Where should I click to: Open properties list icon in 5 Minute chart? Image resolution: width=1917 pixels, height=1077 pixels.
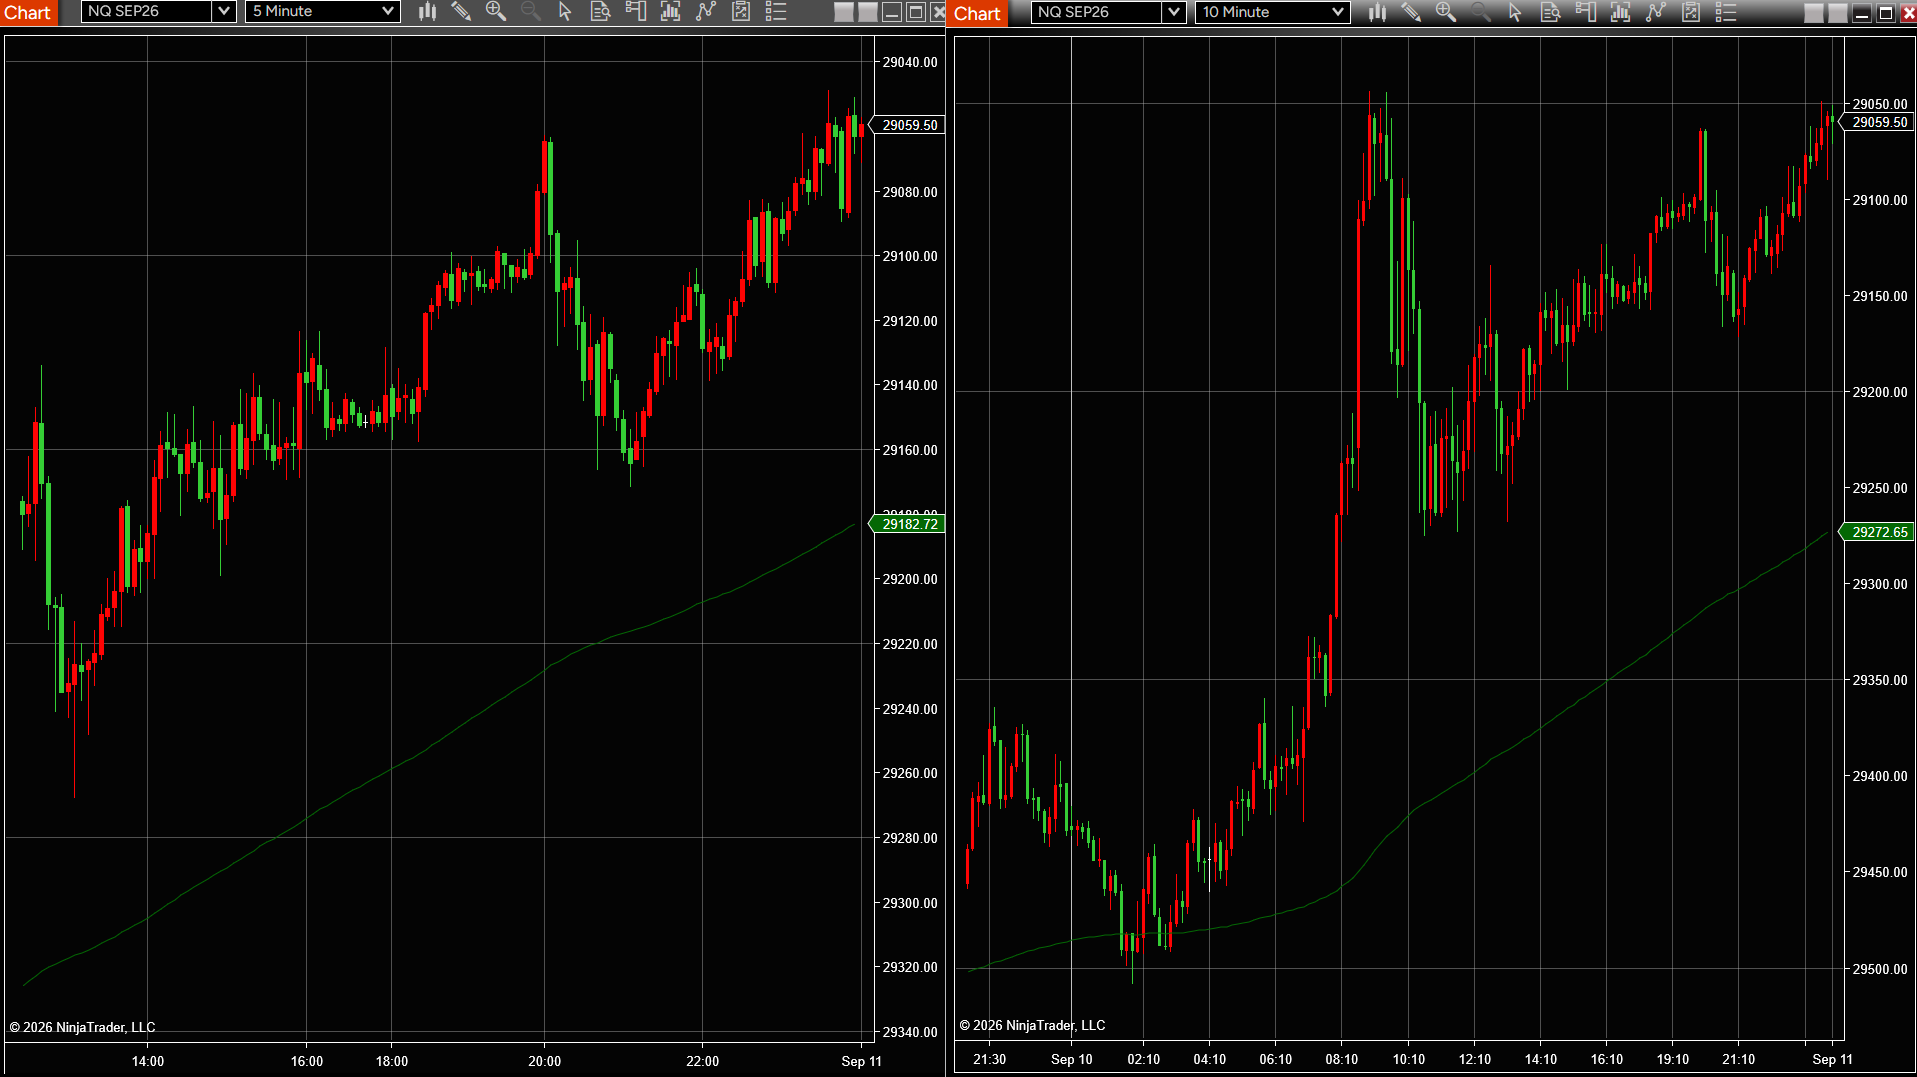click(x=776, y=11)
